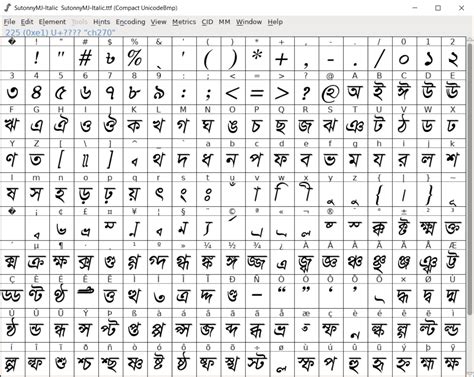Maximize the FontForge window

tap(438, 8)
